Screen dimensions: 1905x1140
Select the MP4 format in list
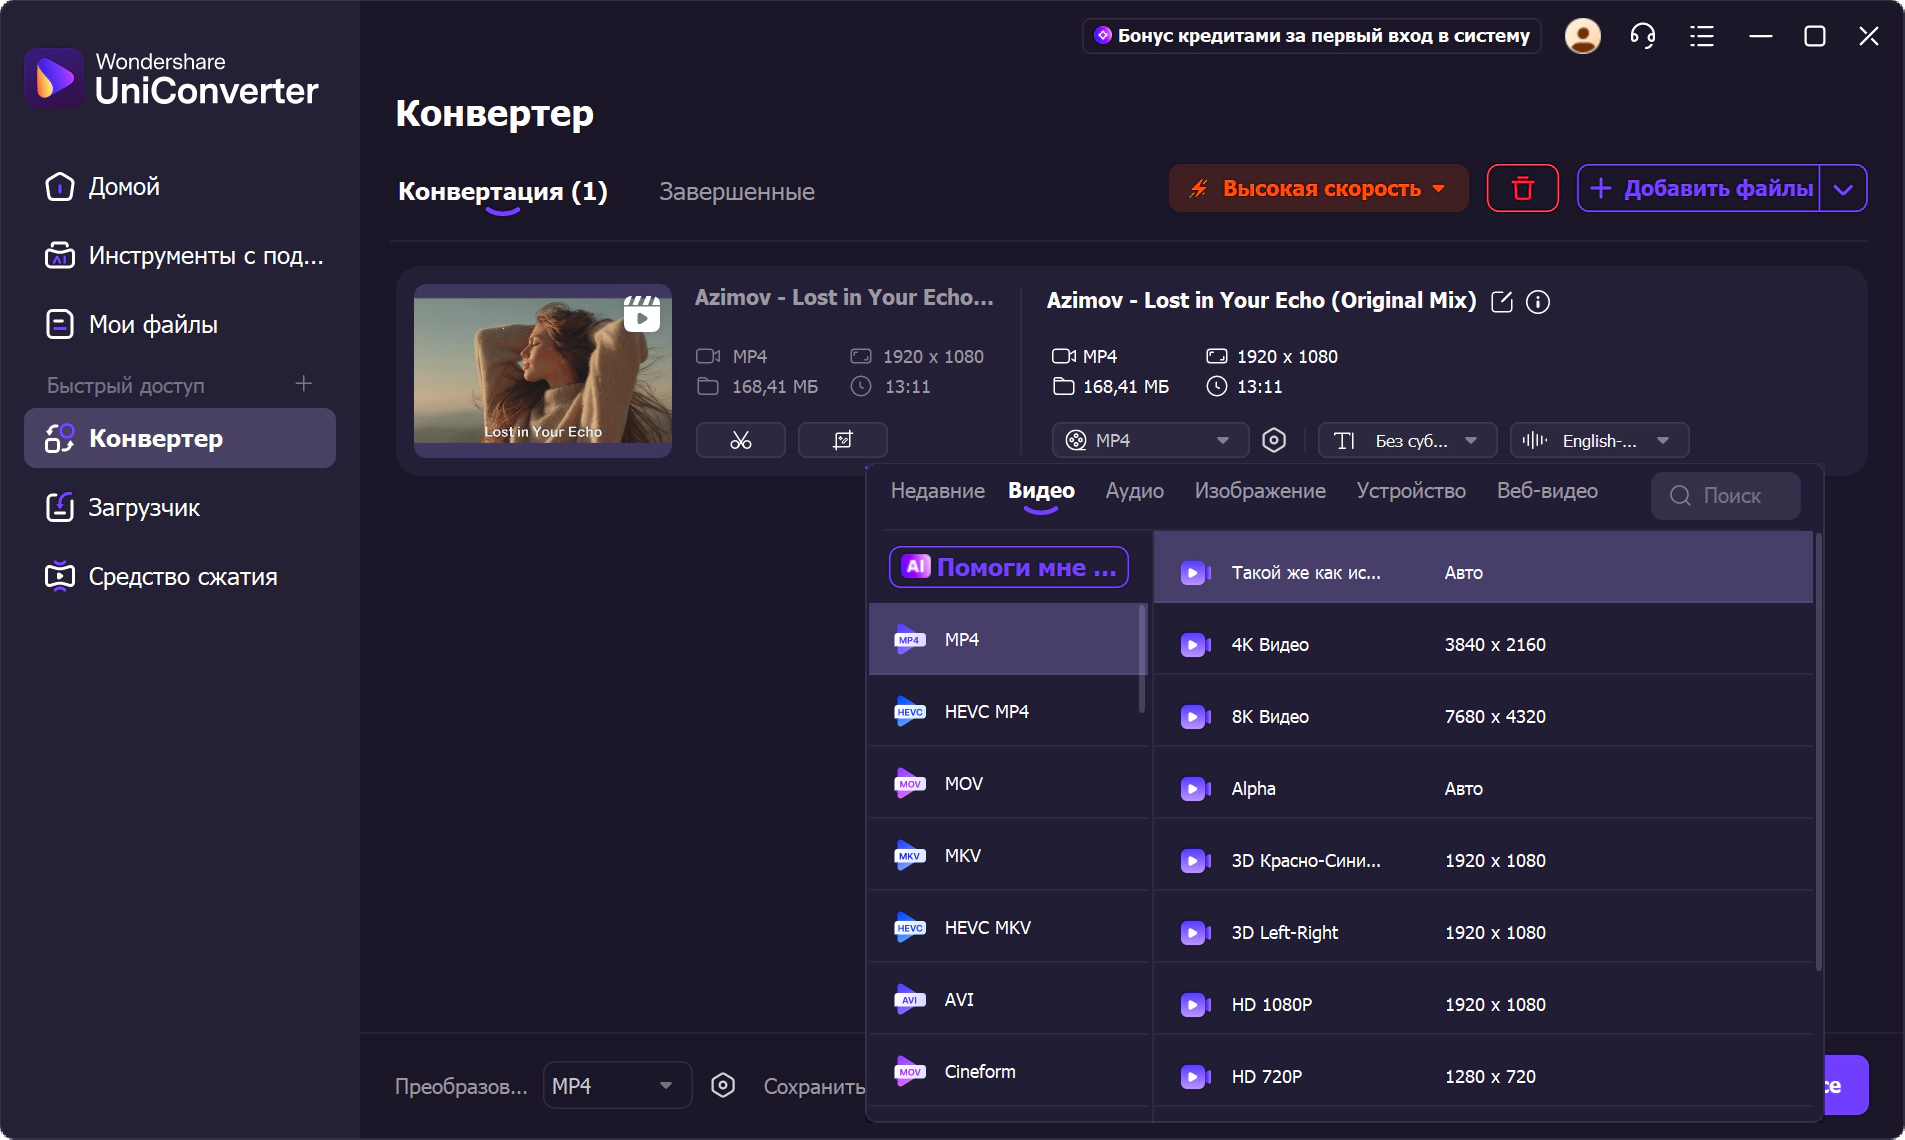(1006, 639)
